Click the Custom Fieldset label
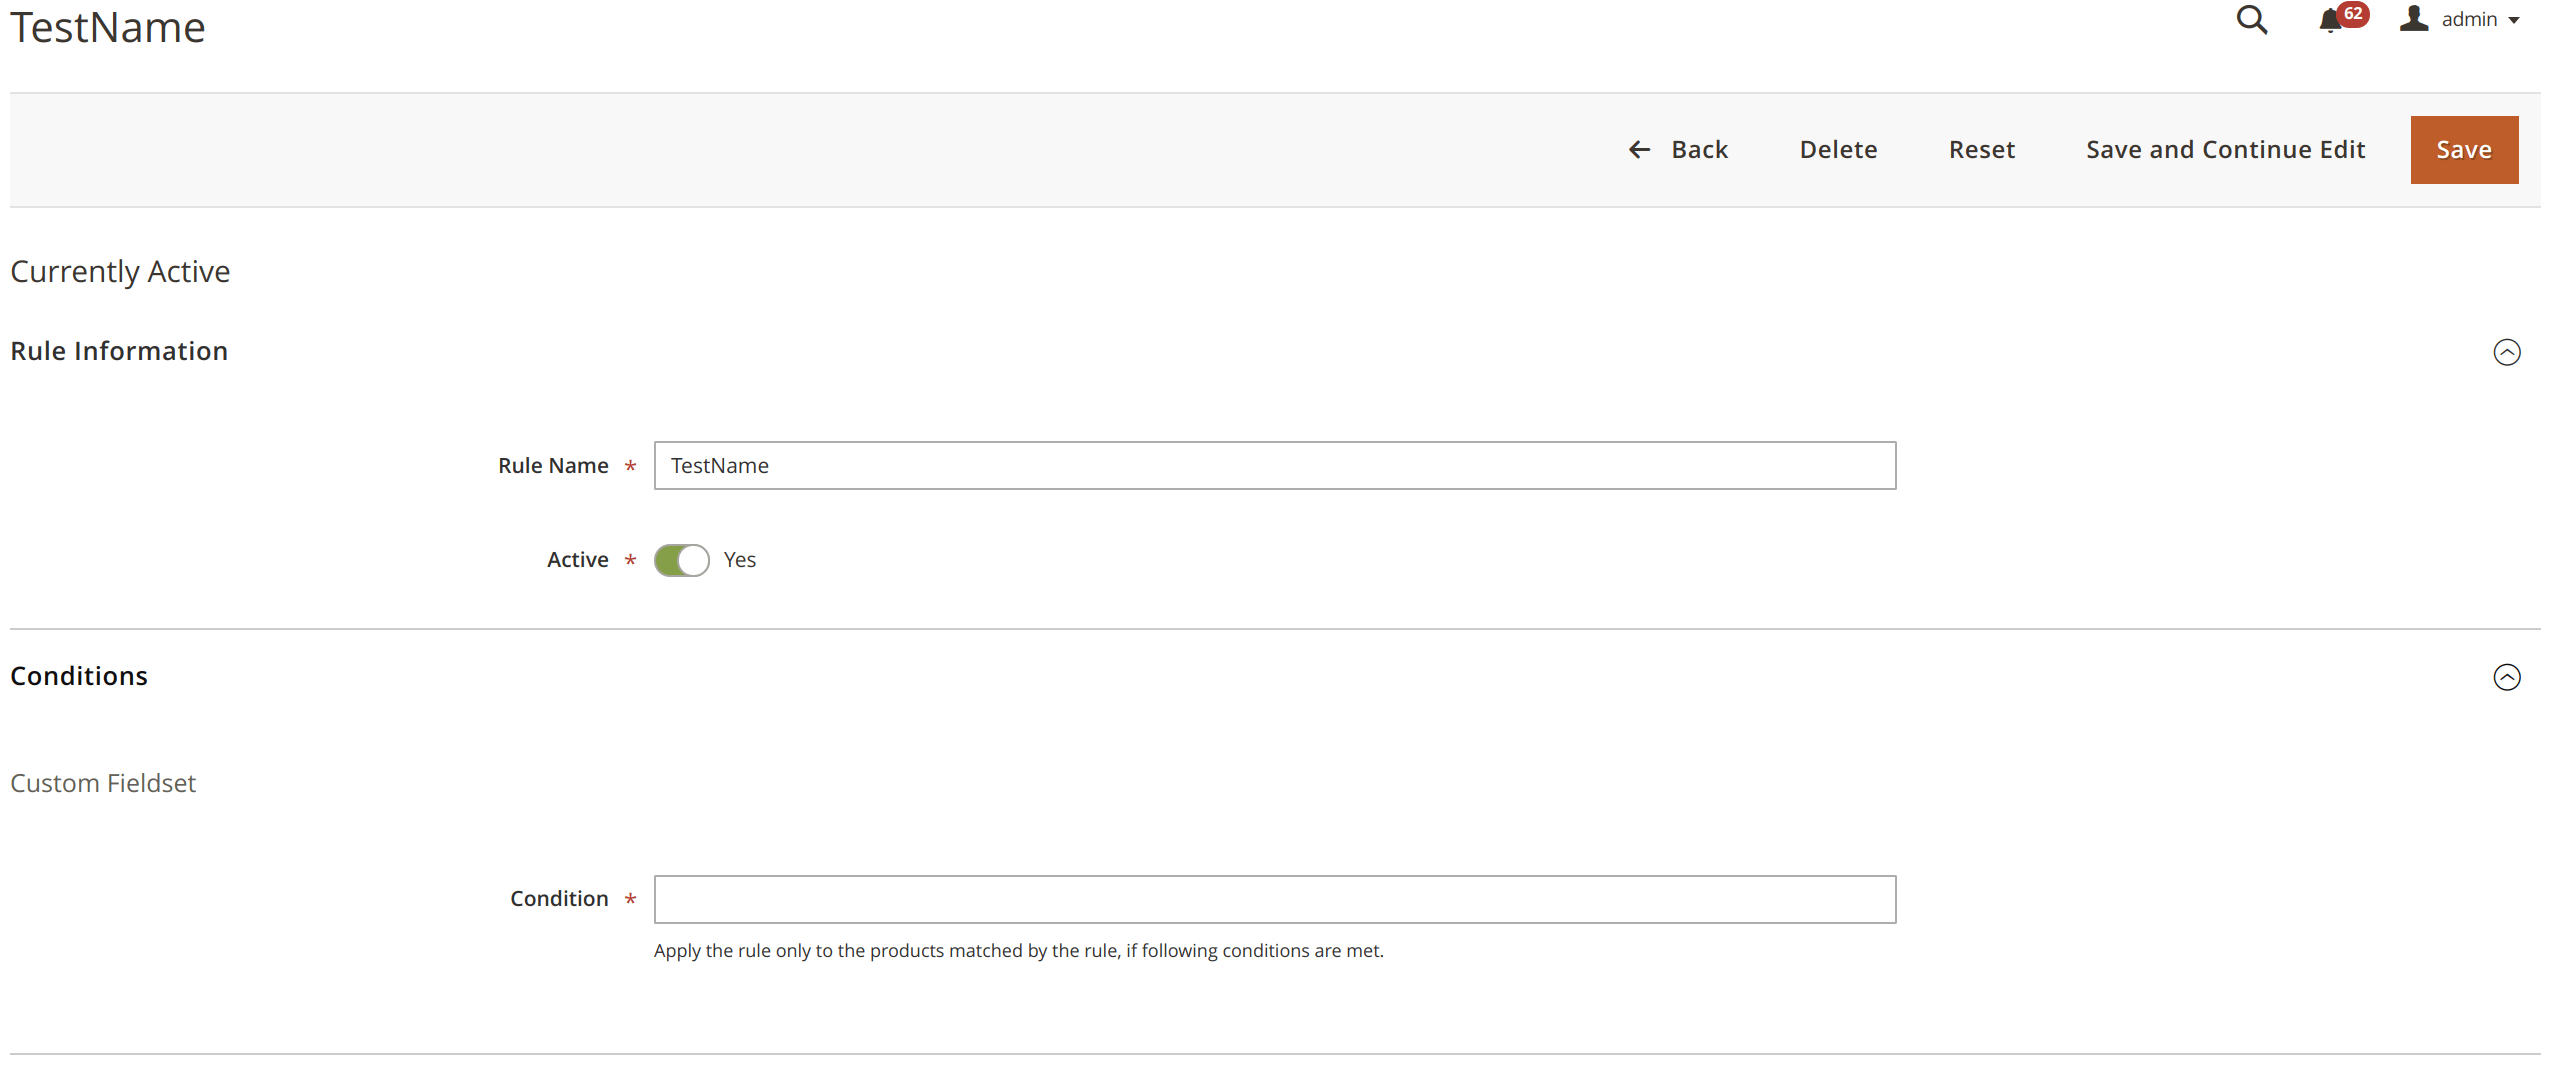 click(103, 783)
